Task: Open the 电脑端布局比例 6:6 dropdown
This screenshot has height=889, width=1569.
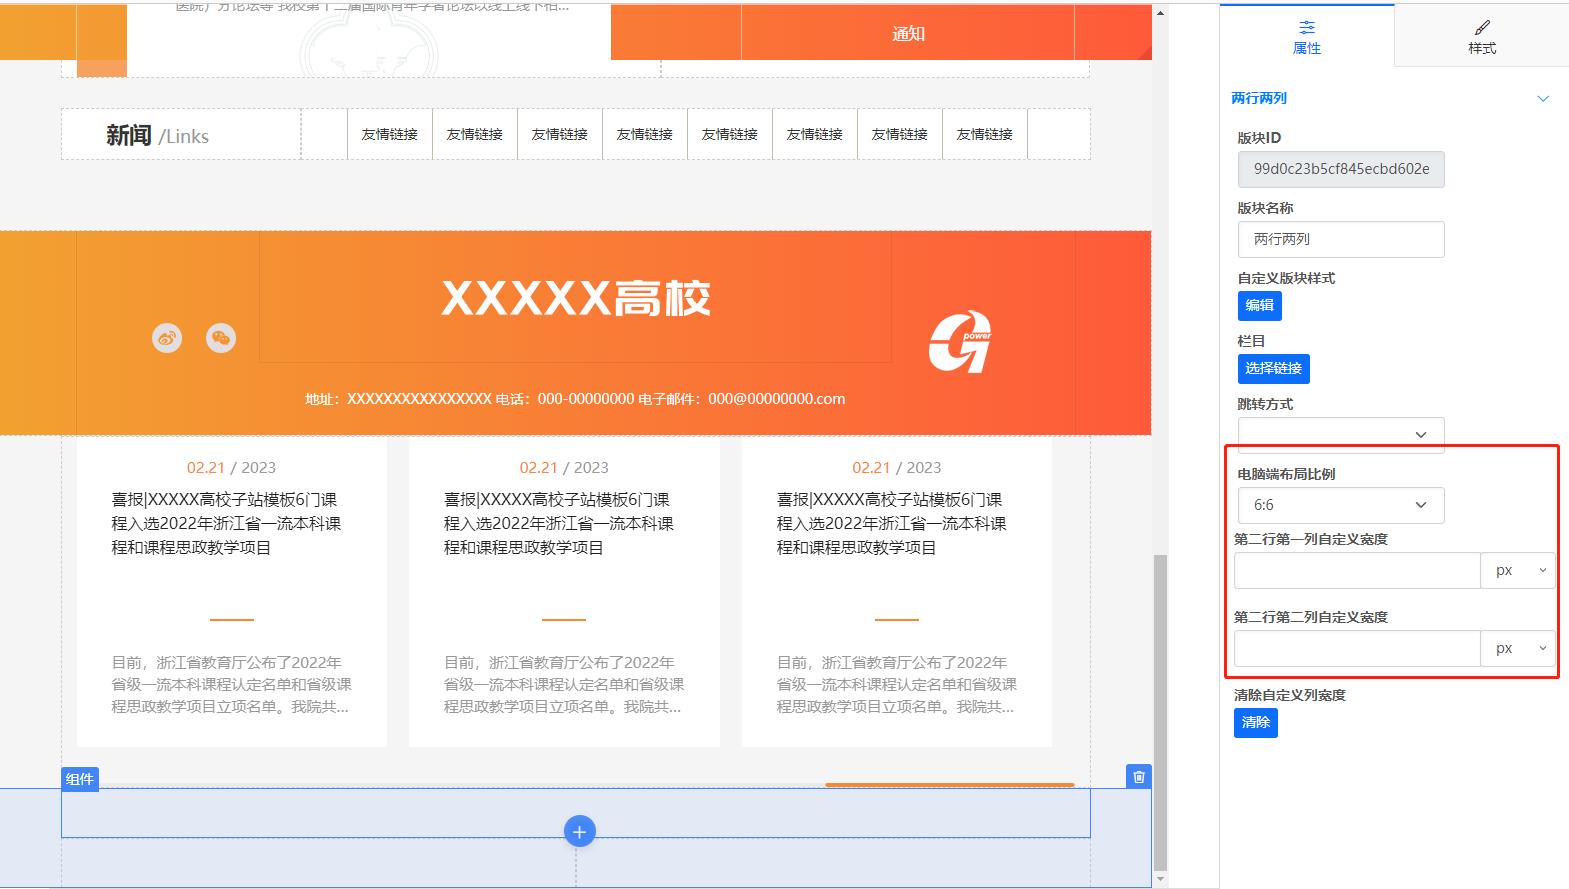Action: pos(1340,505)
